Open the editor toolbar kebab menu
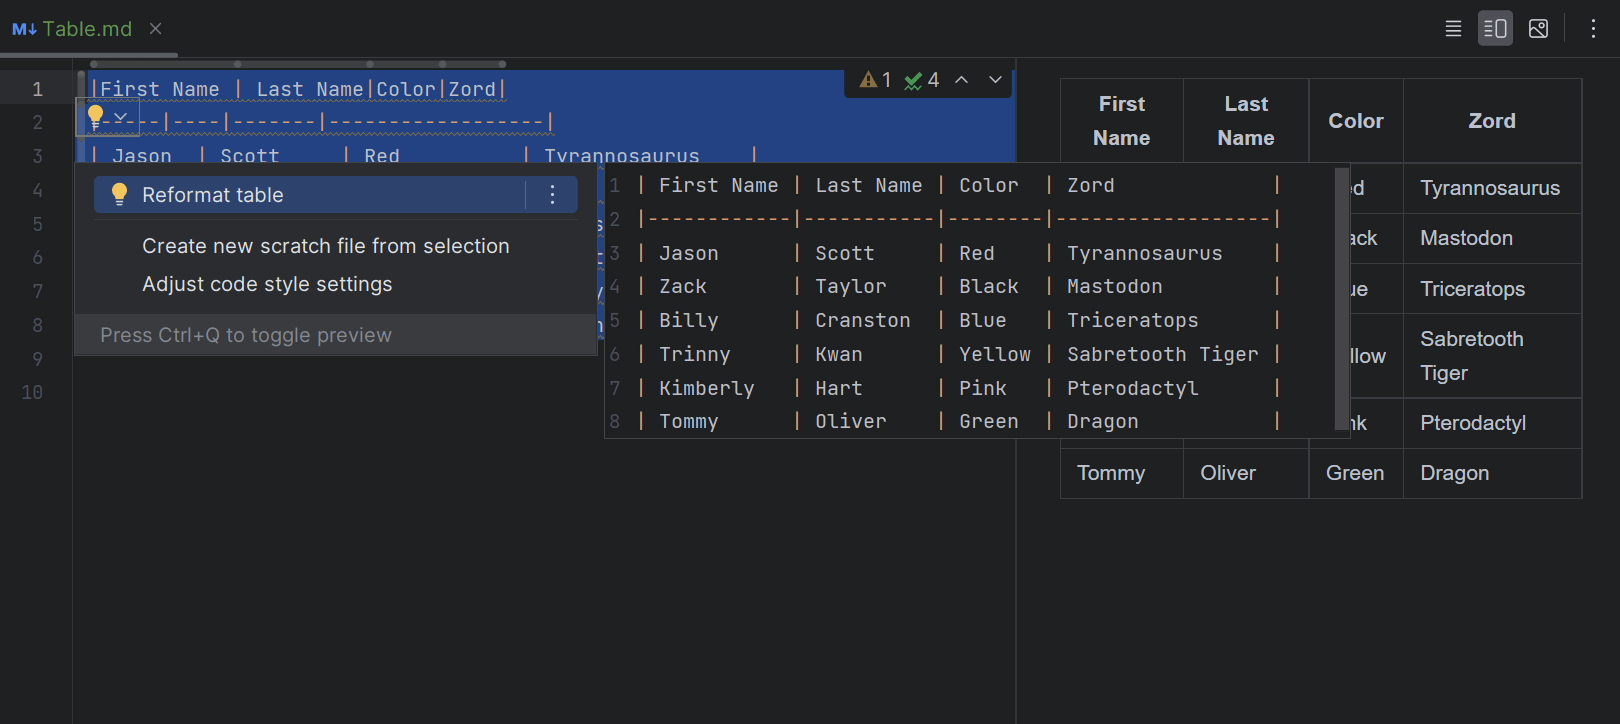Screen dimensions: 1620x724 [x=1593, y=29]
